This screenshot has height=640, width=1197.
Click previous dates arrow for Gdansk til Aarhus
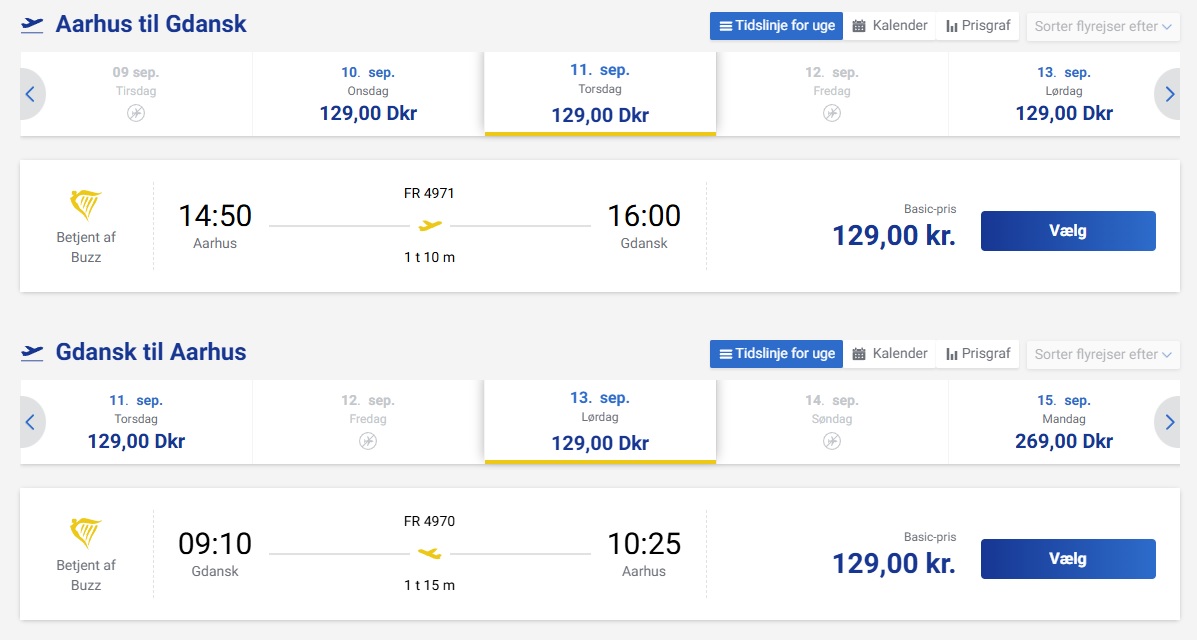coord(30,422)
